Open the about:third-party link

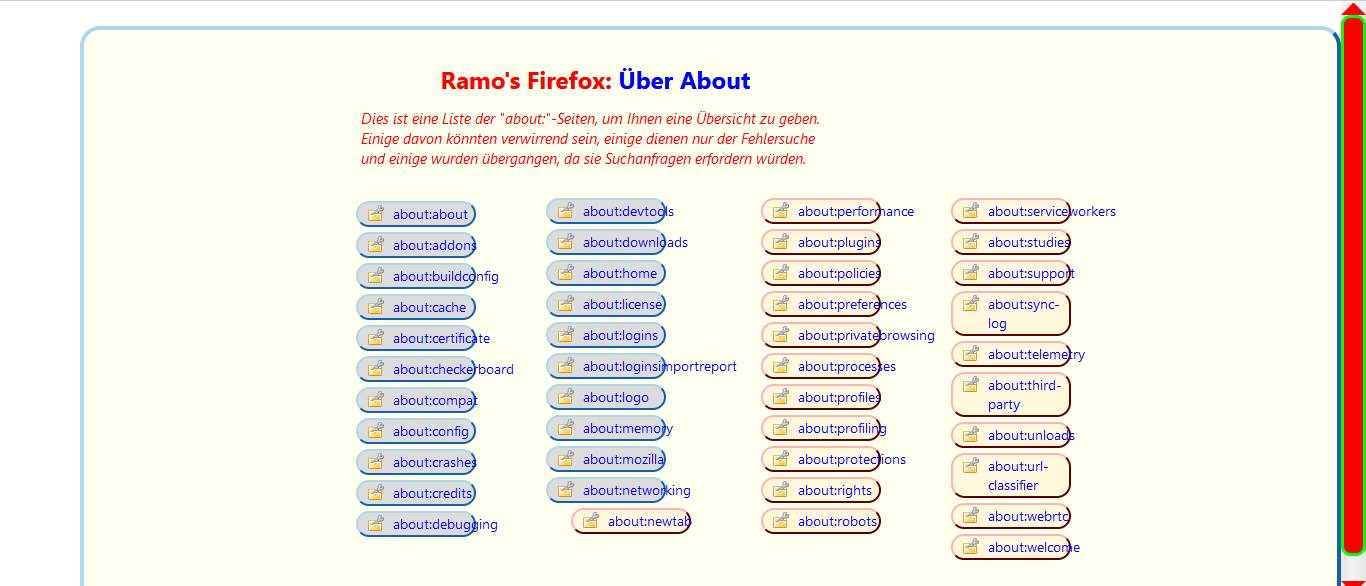coord(1024,395)
